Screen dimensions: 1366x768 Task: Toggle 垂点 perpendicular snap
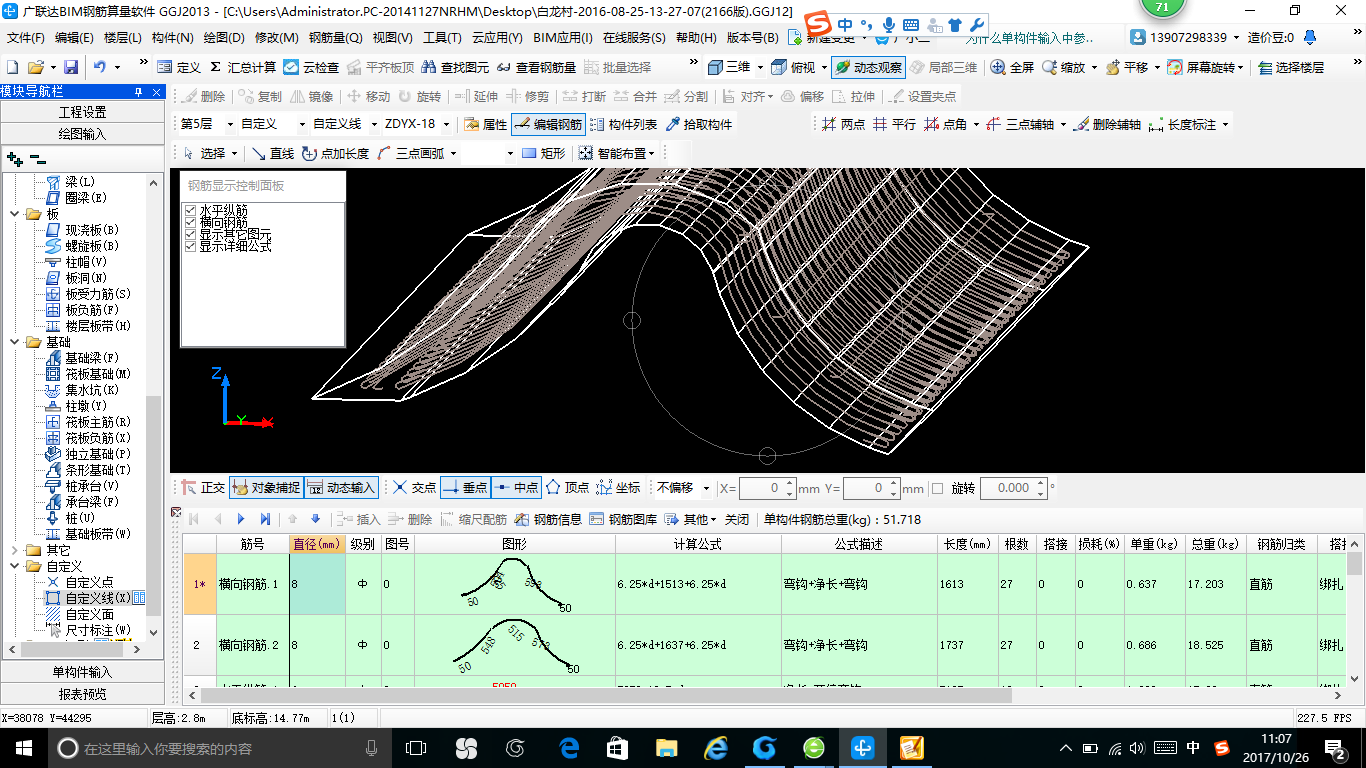(x=464, y=488)
